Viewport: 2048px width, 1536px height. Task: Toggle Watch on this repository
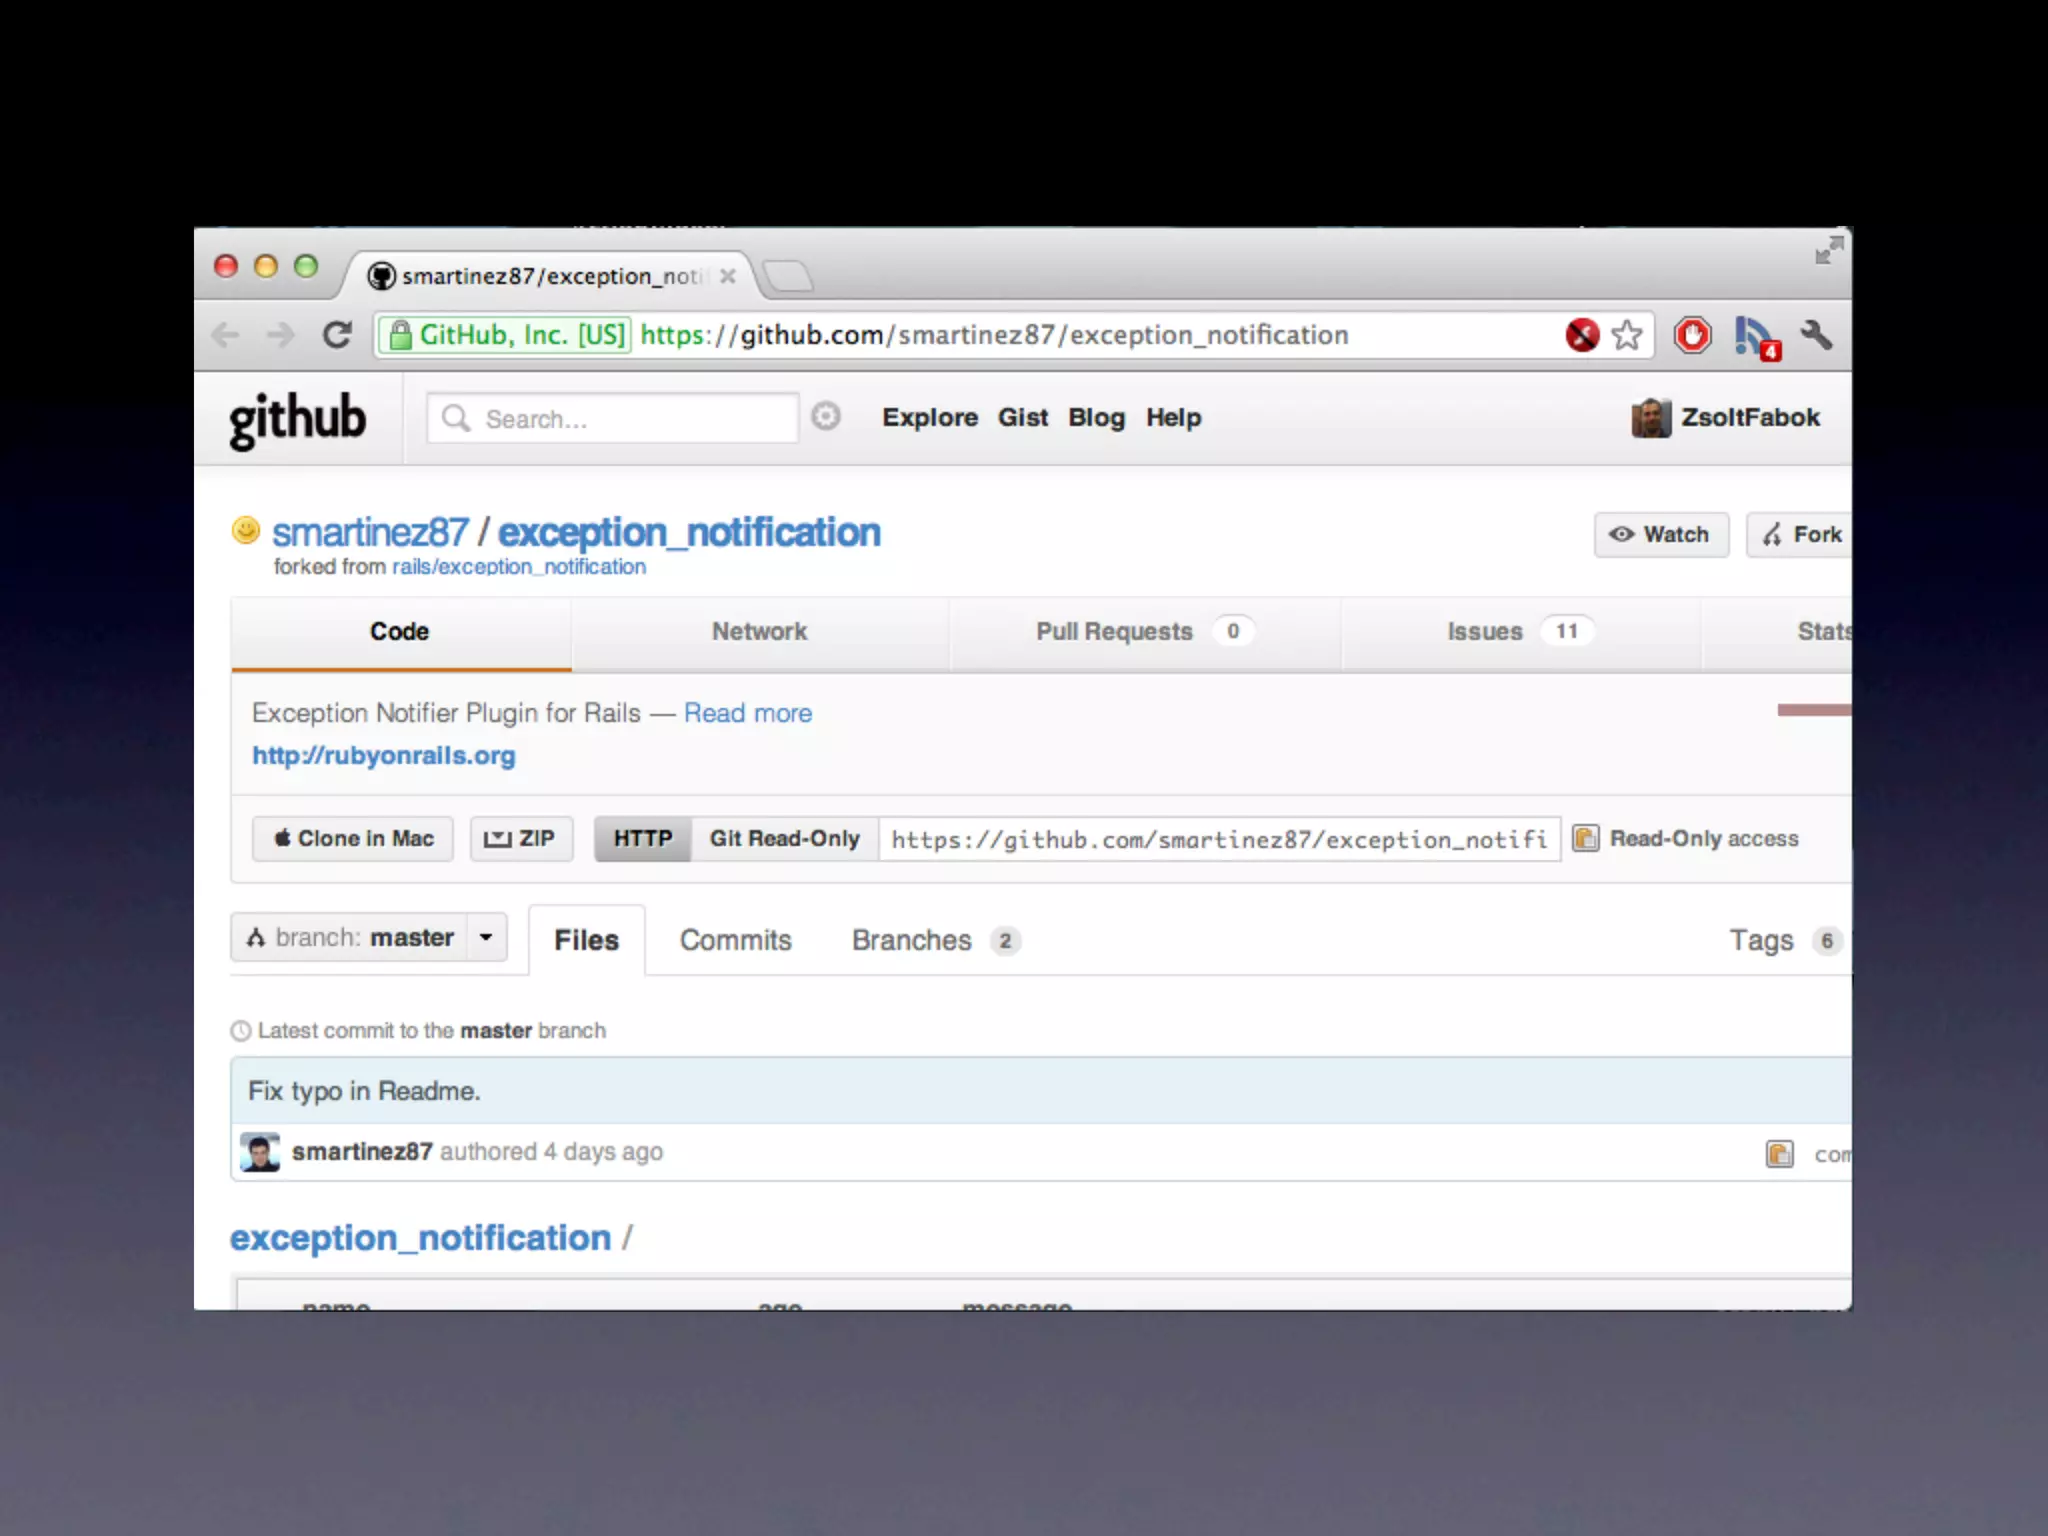pyautogui.click(x=1660, y=535)
